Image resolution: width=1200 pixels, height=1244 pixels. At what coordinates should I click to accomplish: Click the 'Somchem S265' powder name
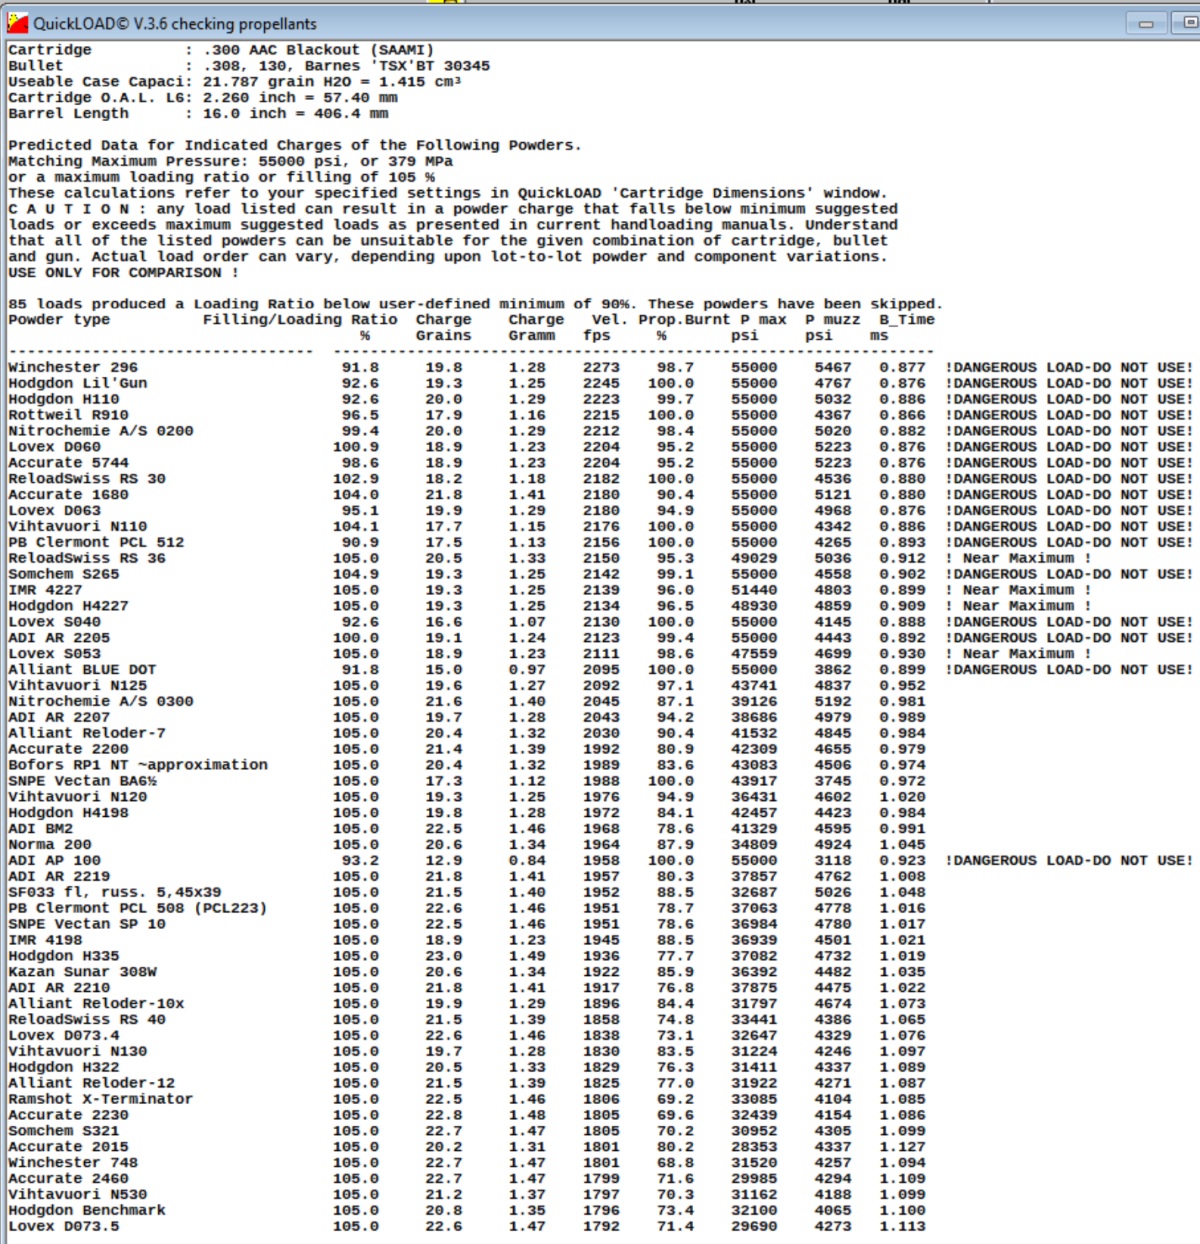pyautogui.click(x=64, y=574)
